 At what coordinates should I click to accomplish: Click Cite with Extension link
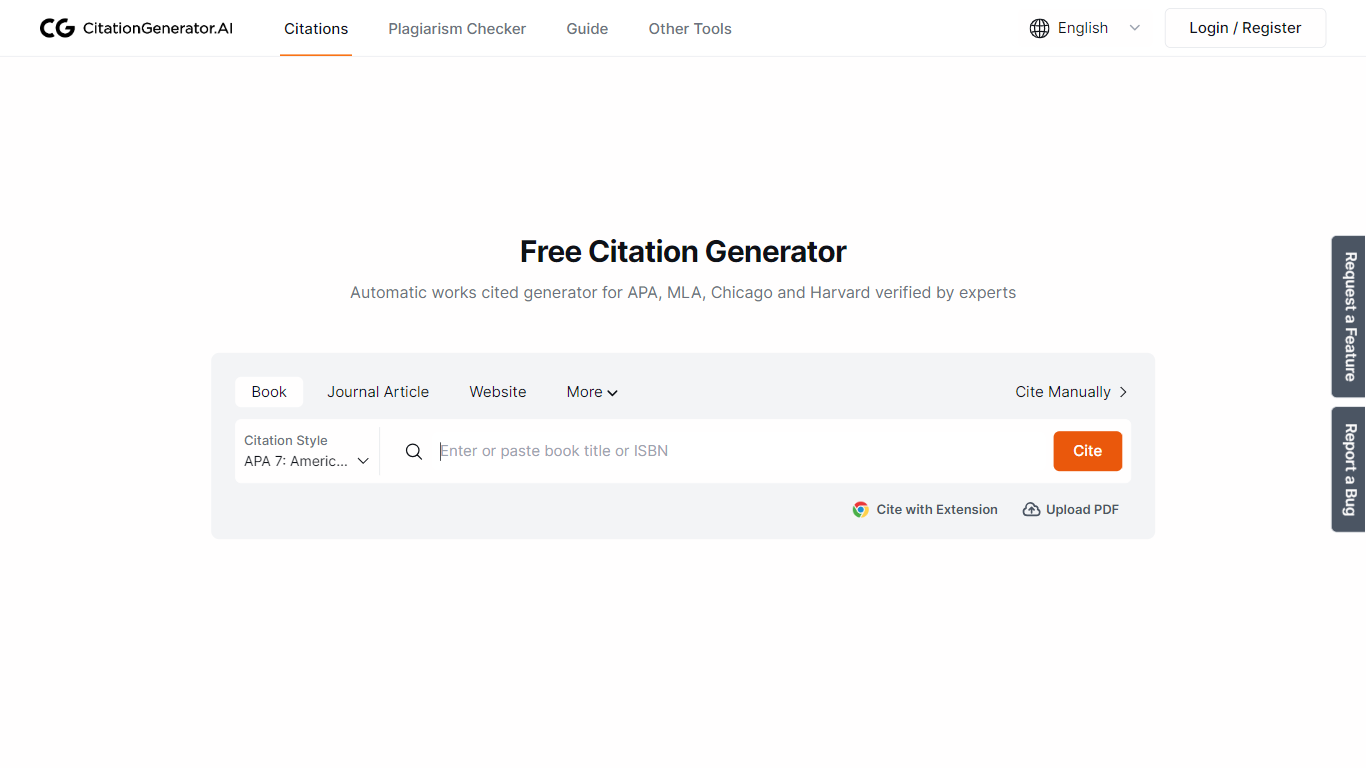(925, 509)
